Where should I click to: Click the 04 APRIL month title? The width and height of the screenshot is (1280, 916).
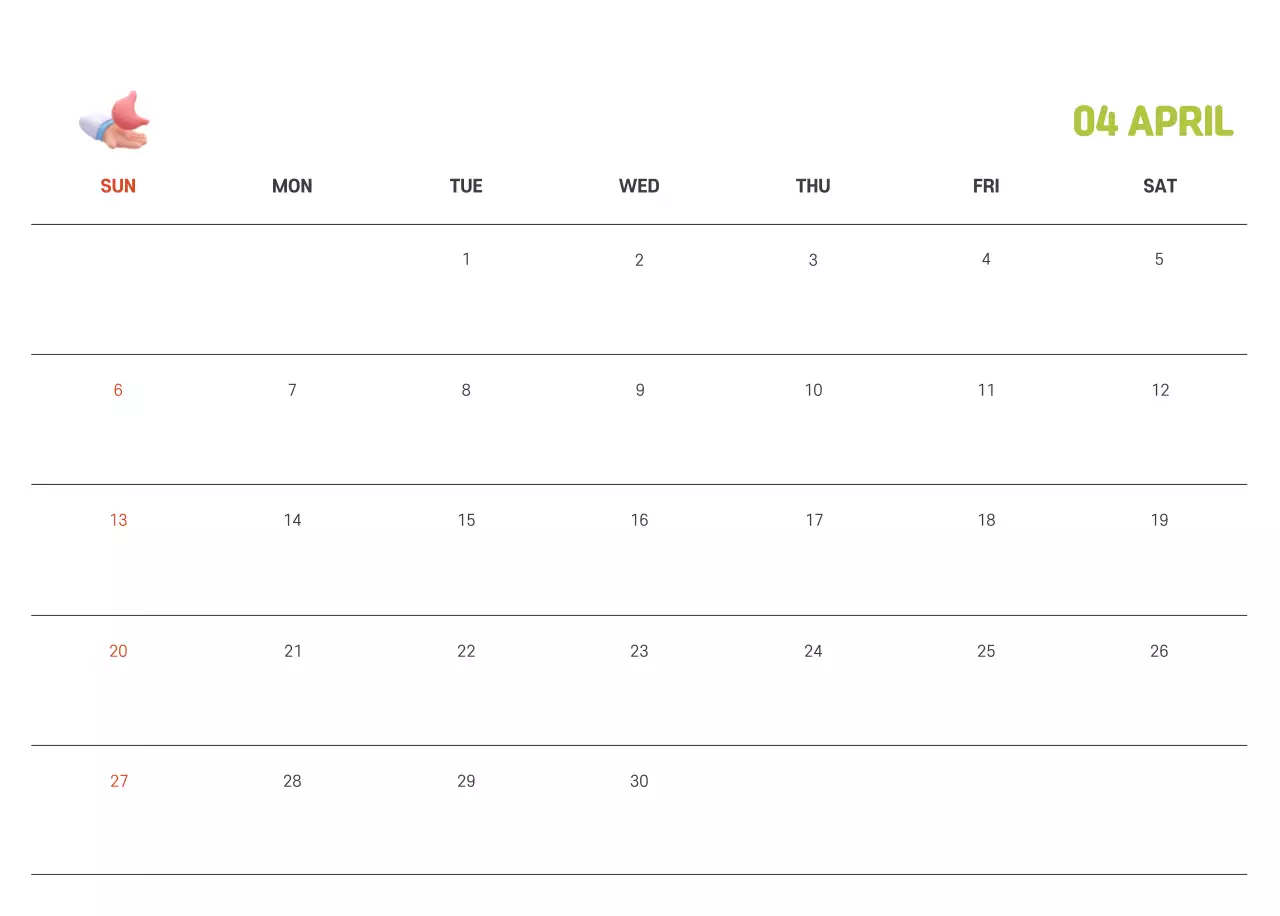(1152, 122)
